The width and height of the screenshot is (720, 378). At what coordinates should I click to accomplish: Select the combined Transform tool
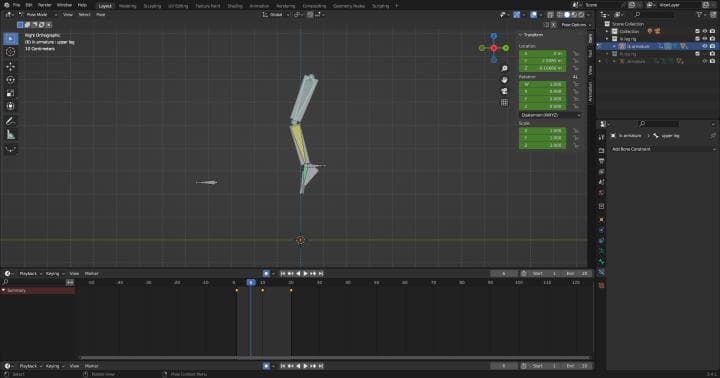pyautogui.click(x=10, y=106)
